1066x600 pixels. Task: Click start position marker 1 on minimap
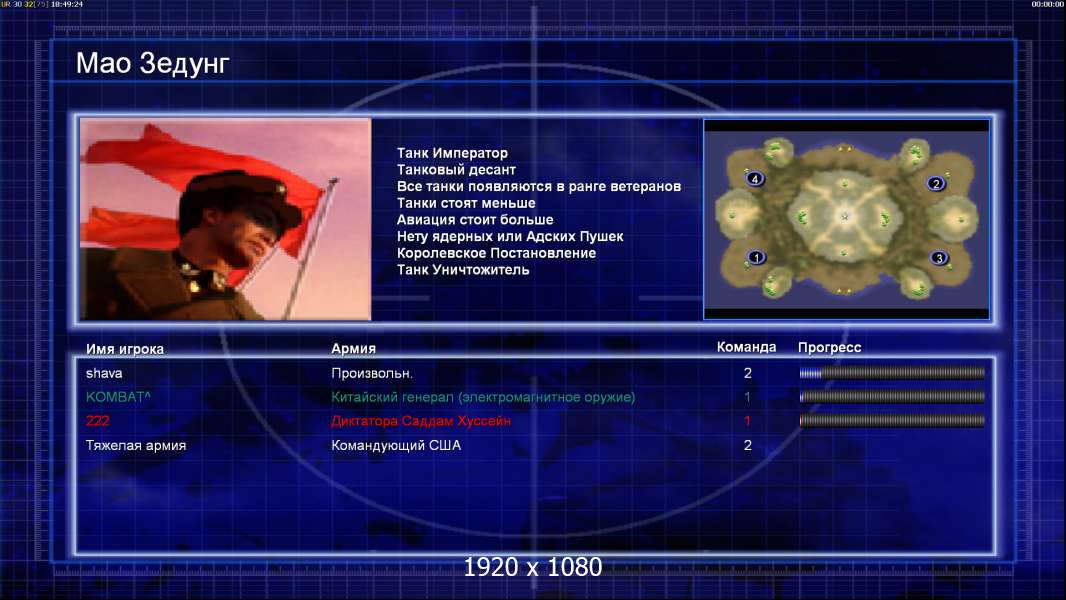pos(756,258)
